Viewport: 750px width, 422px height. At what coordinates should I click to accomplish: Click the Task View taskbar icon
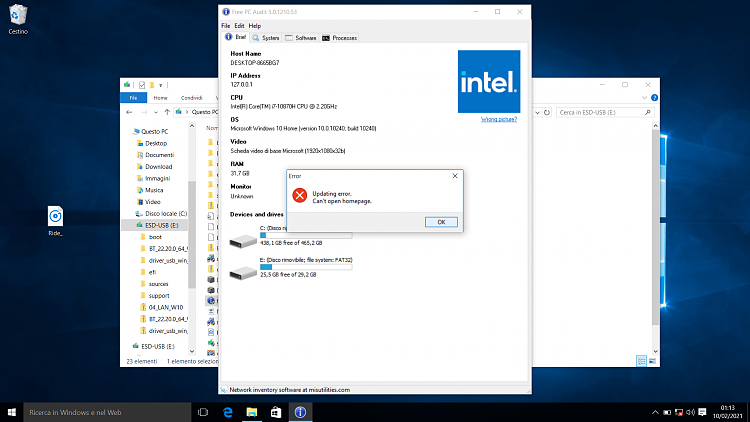pos(202,411)
